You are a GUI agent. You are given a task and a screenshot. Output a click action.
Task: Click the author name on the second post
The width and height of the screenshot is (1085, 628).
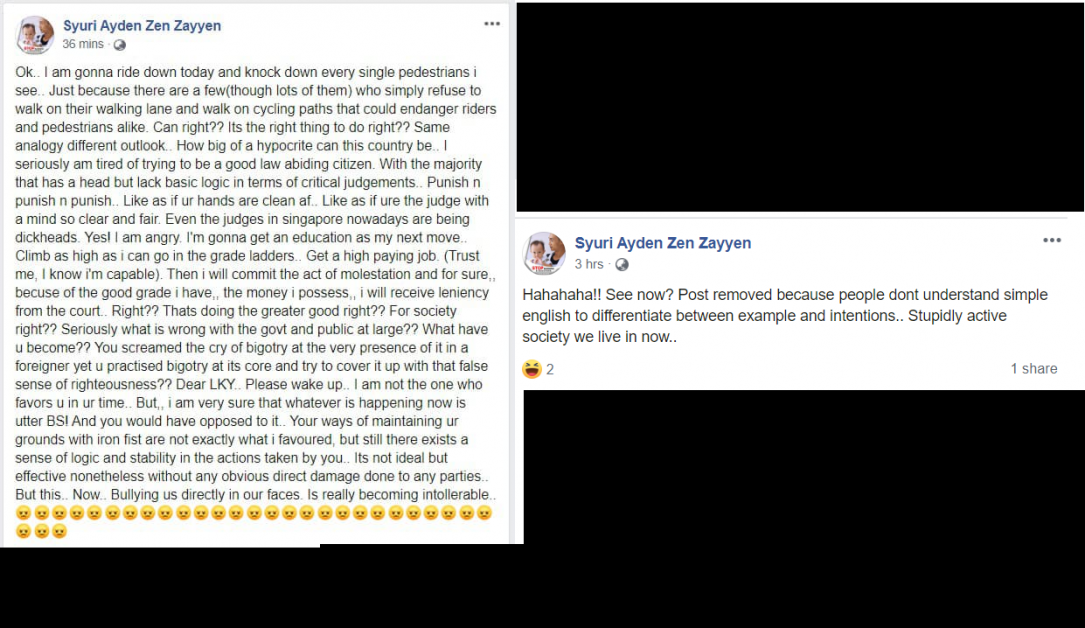click(x=663, y=243)
